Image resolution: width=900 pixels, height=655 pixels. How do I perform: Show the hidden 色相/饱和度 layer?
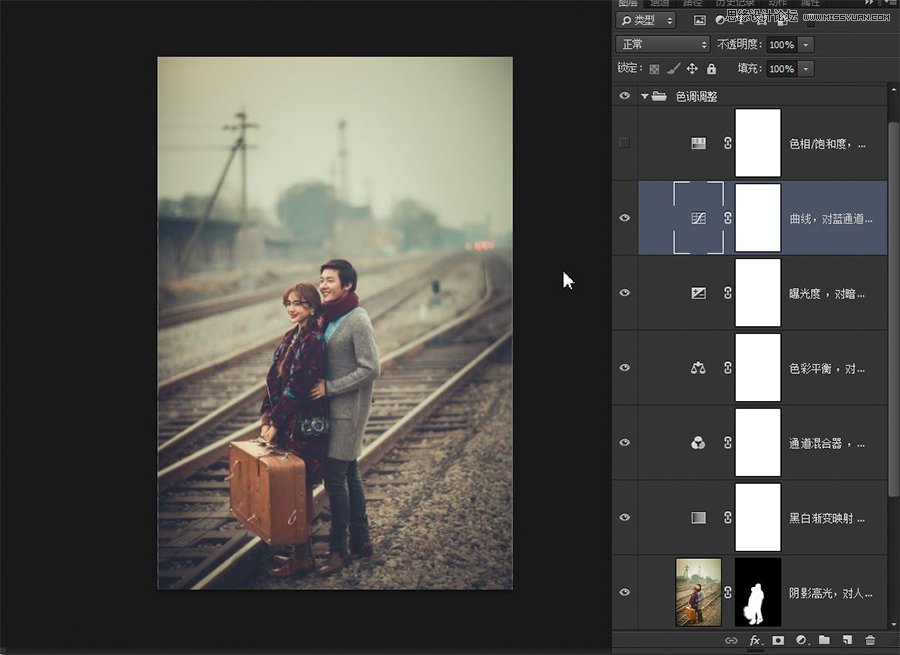(624, 143)
